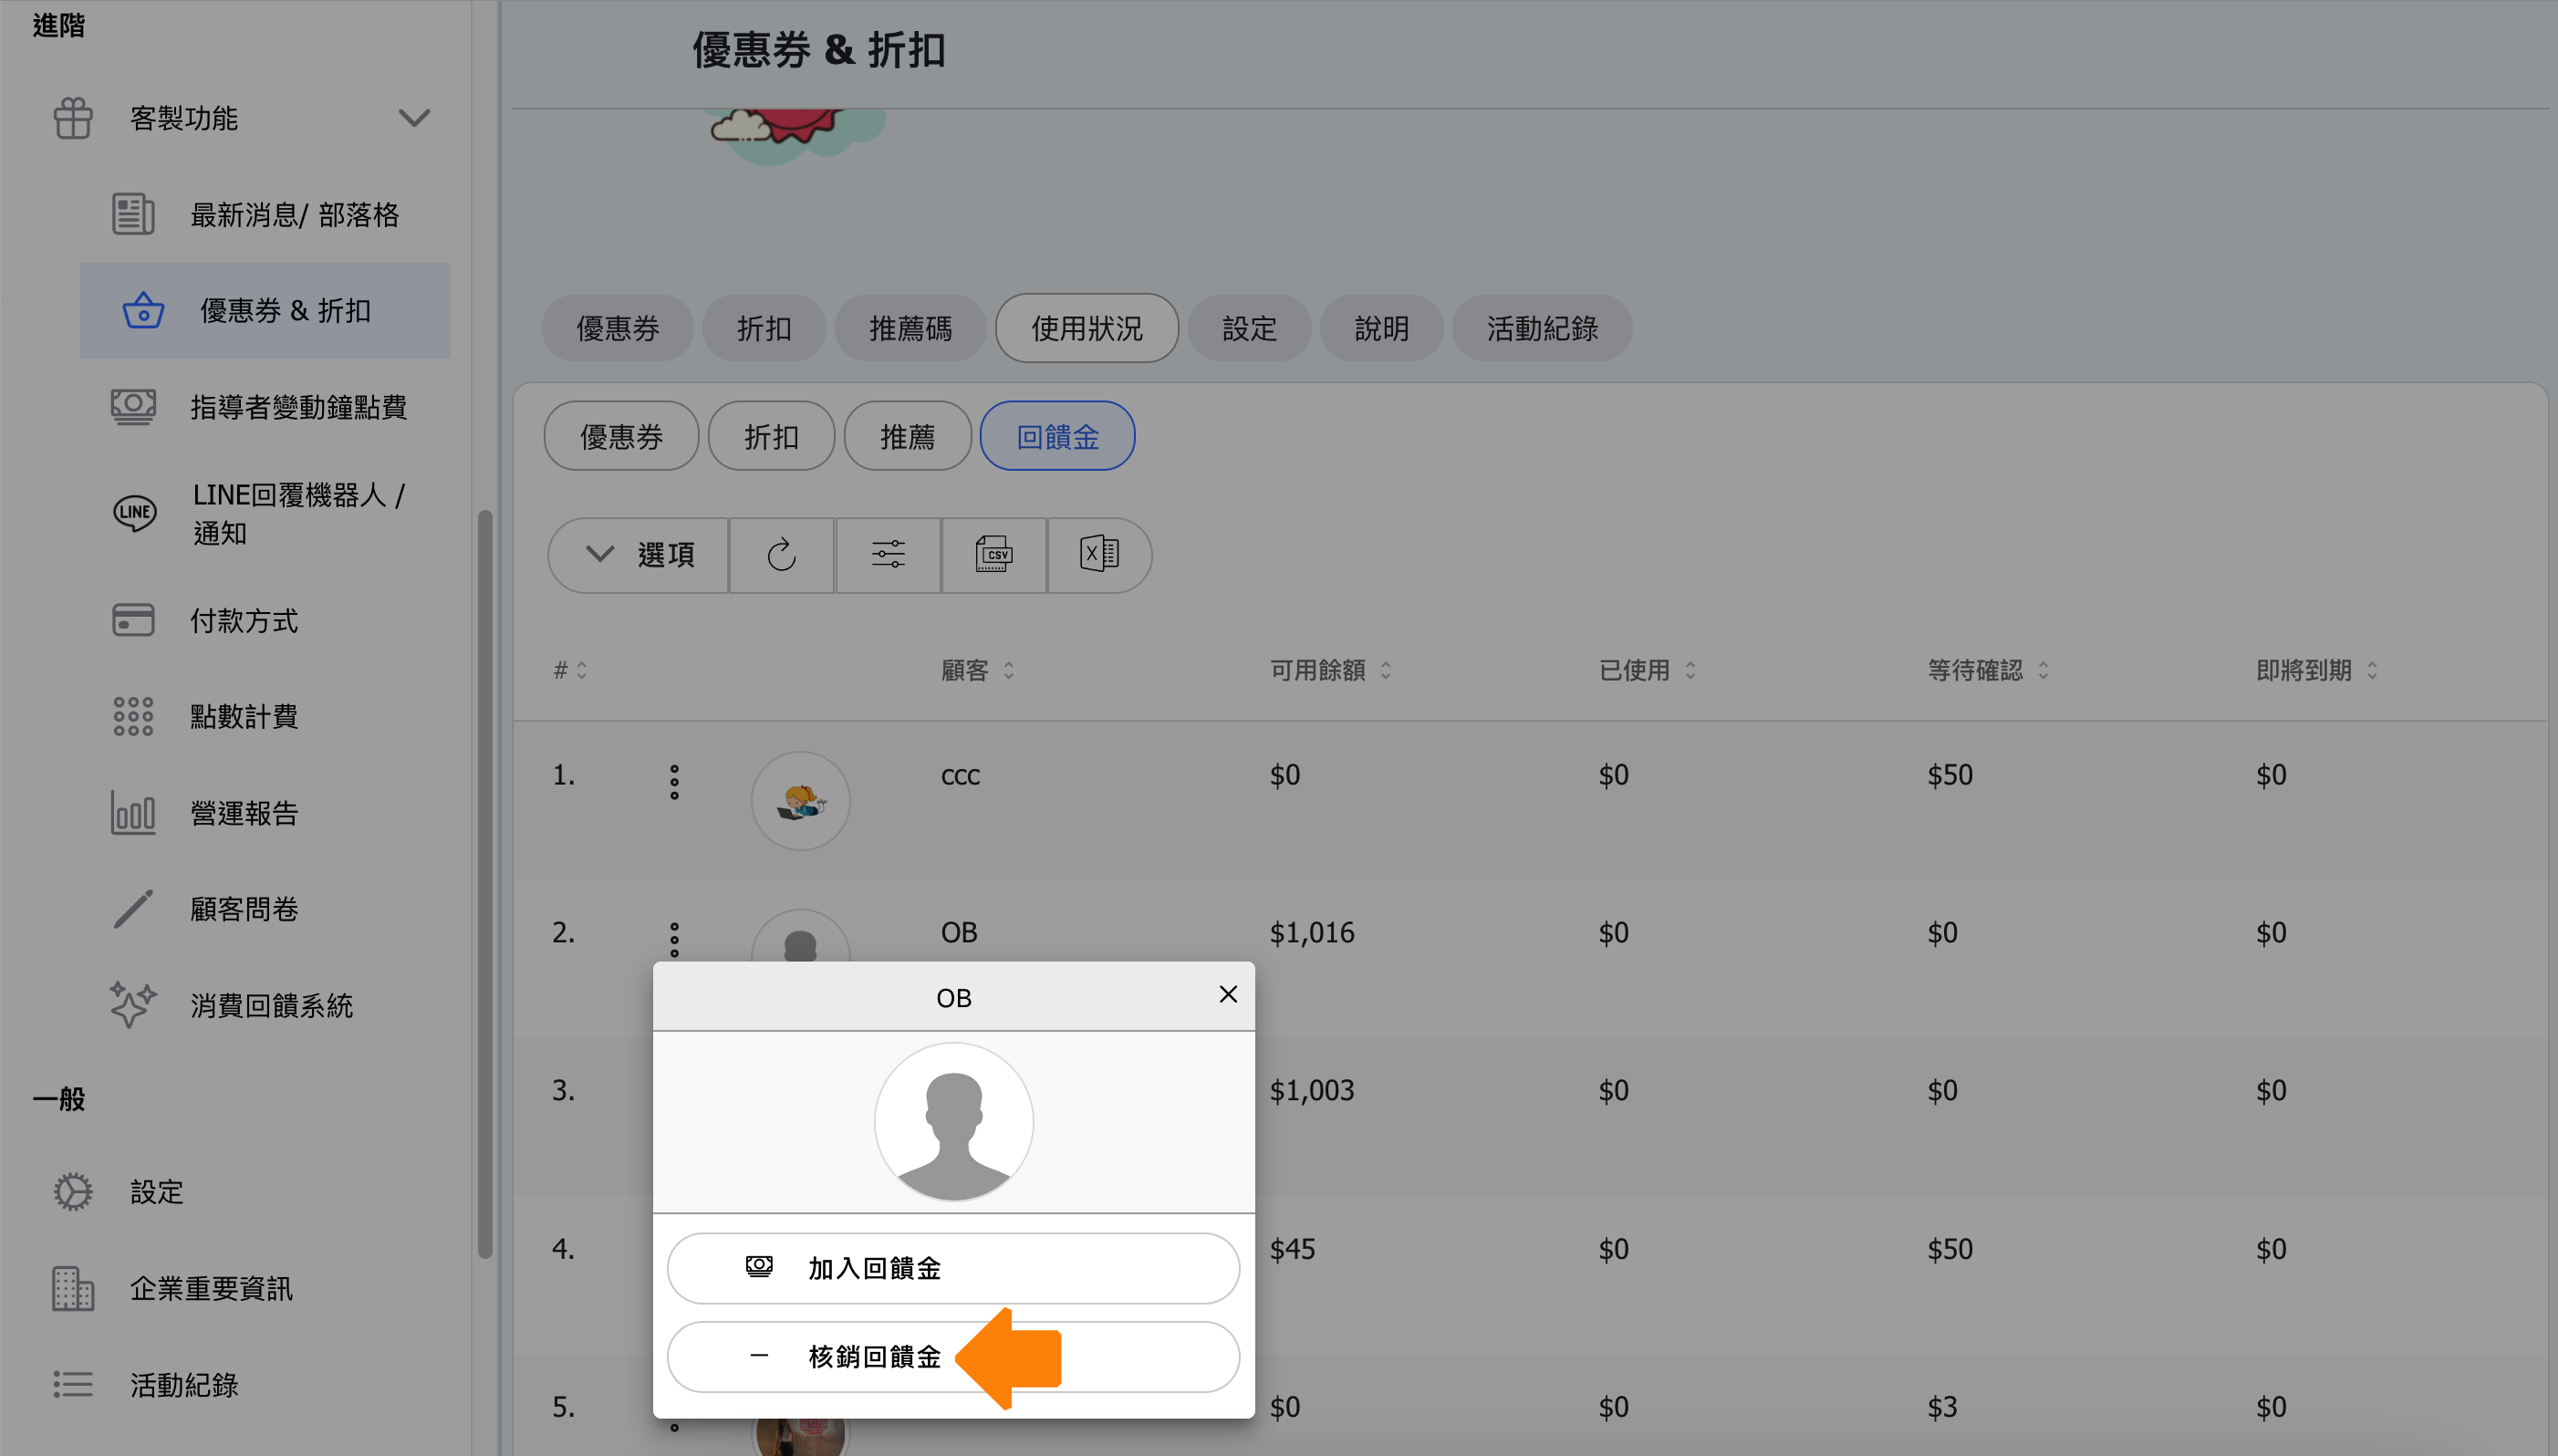Export the list to Excel
The image size is (2558, 1456).
(1099, 555)
